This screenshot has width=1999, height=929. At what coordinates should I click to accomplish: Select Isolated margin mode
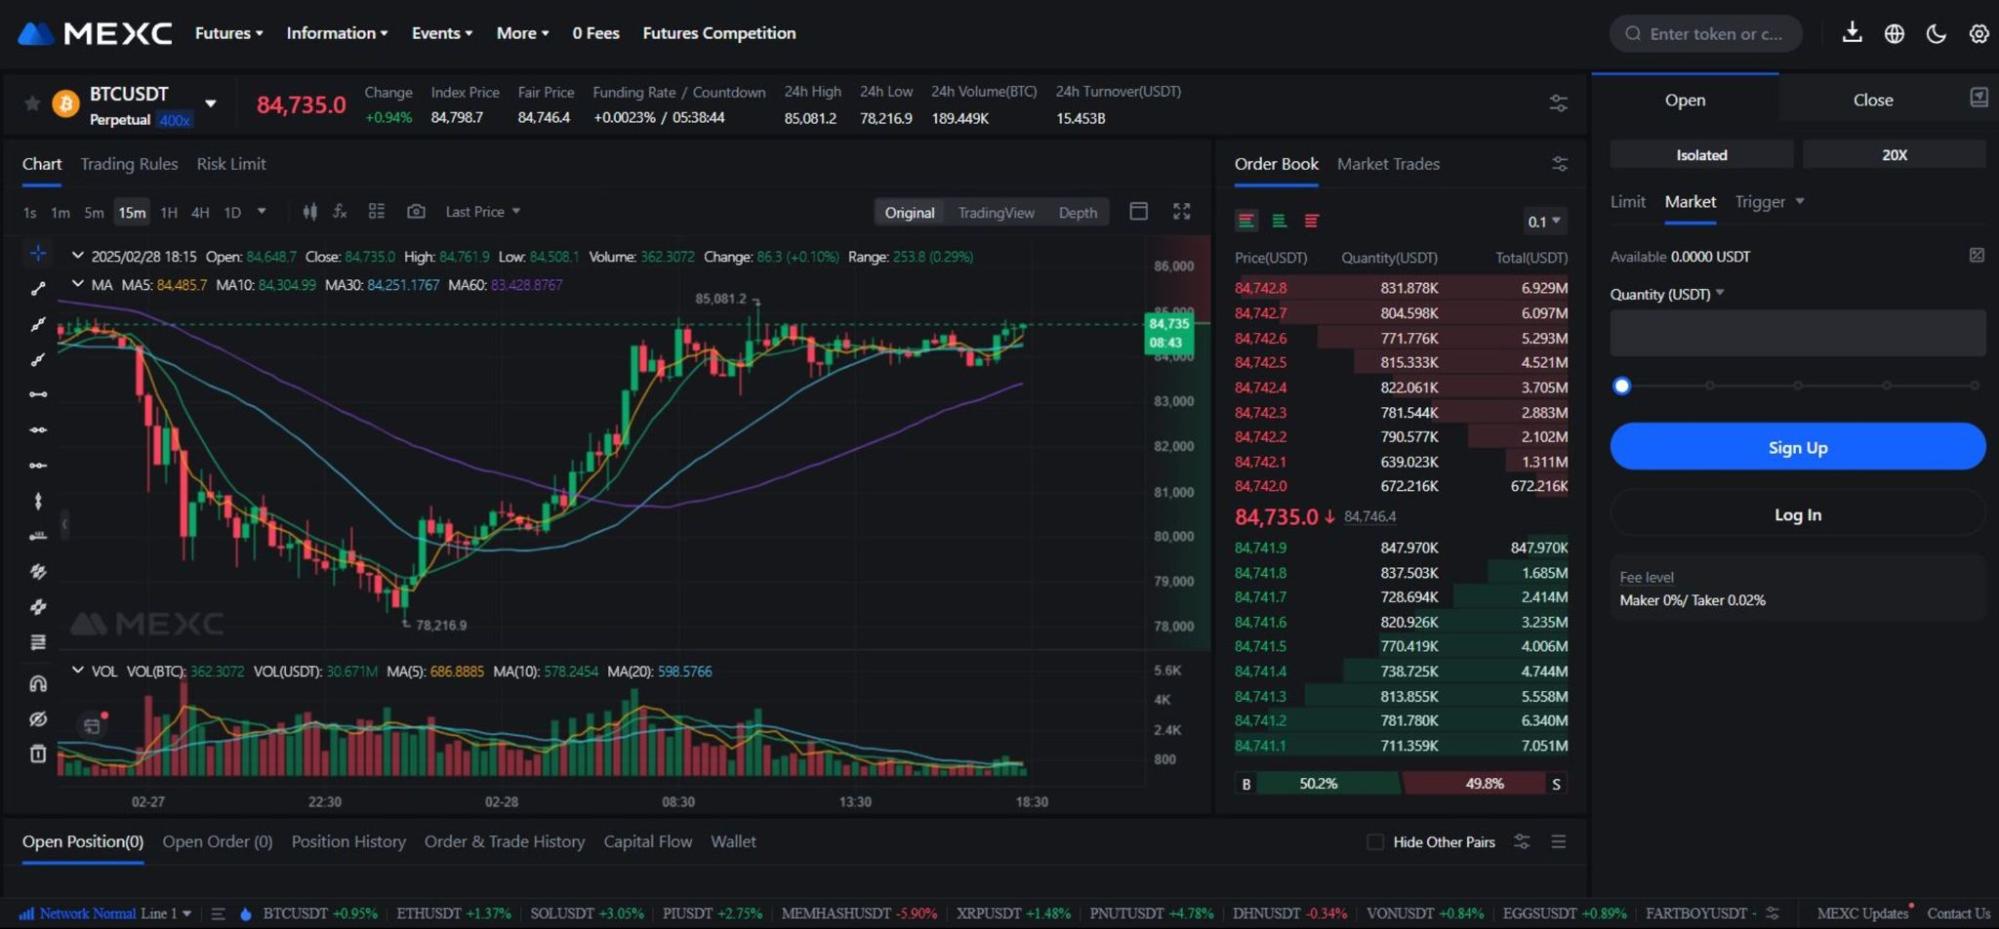1701,155
